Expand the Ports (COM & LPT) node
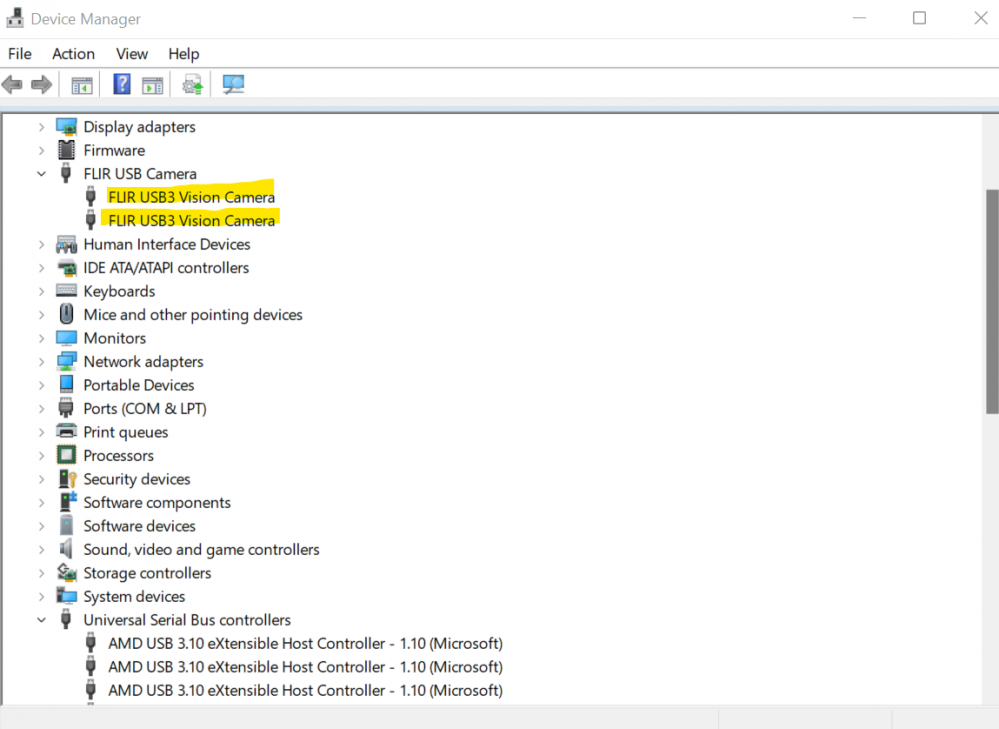999x729 pixels. pyautogui.click(x=41, y=409)
